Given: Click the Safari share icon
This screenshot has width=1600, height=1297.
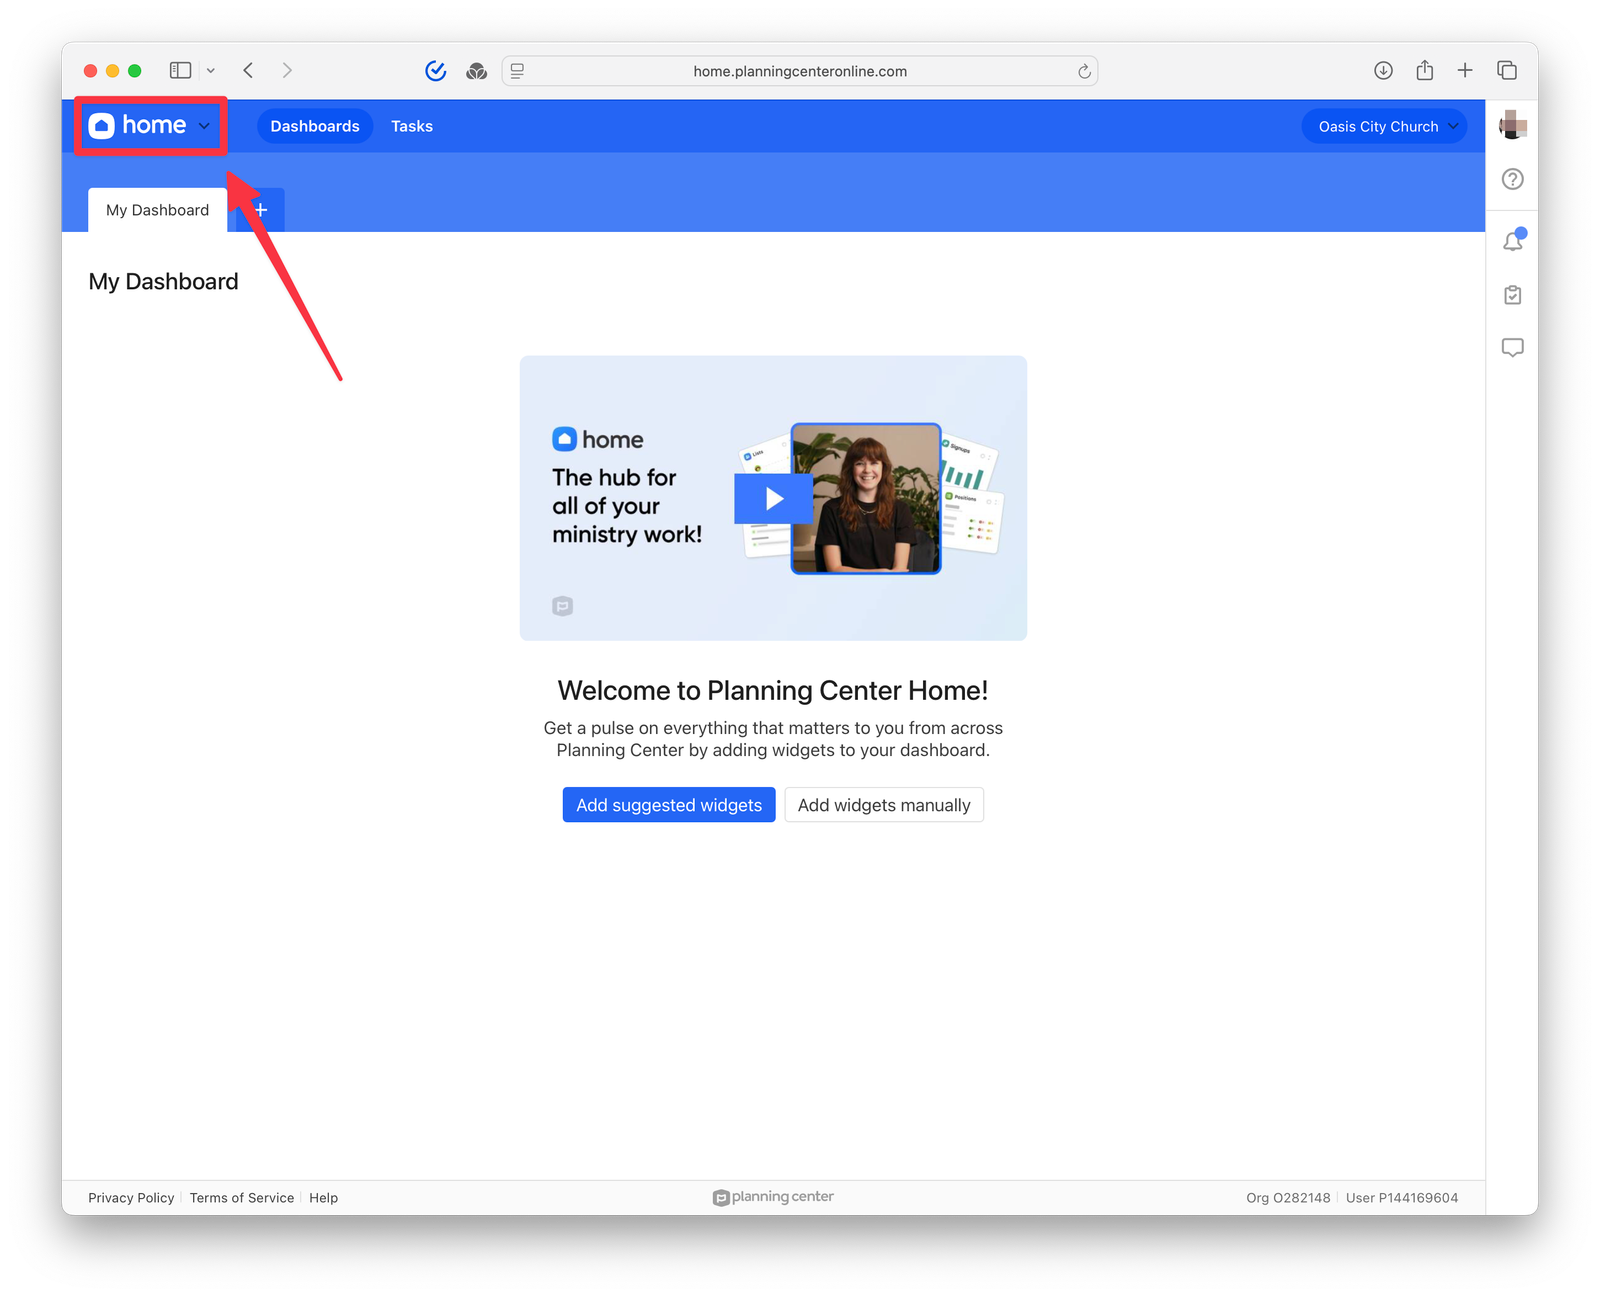Looking at the screenshot, I should (1424, 70).
